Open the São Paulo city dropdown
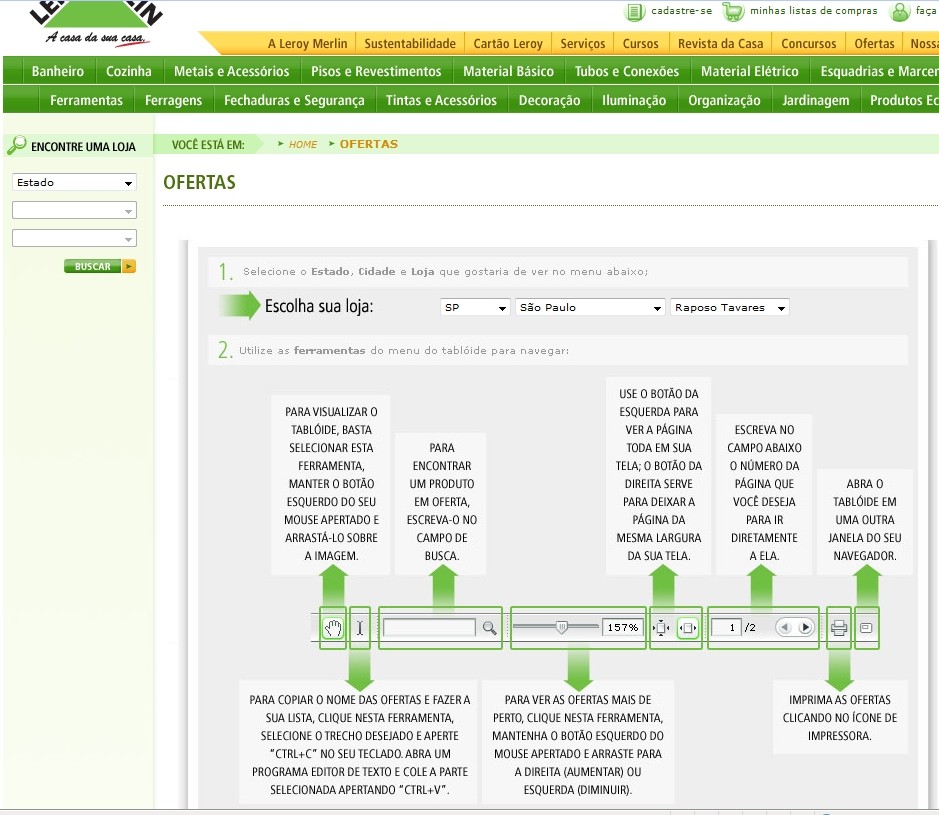Image resolution: width=939 pixels, height=815 pixels. [590, 308]
